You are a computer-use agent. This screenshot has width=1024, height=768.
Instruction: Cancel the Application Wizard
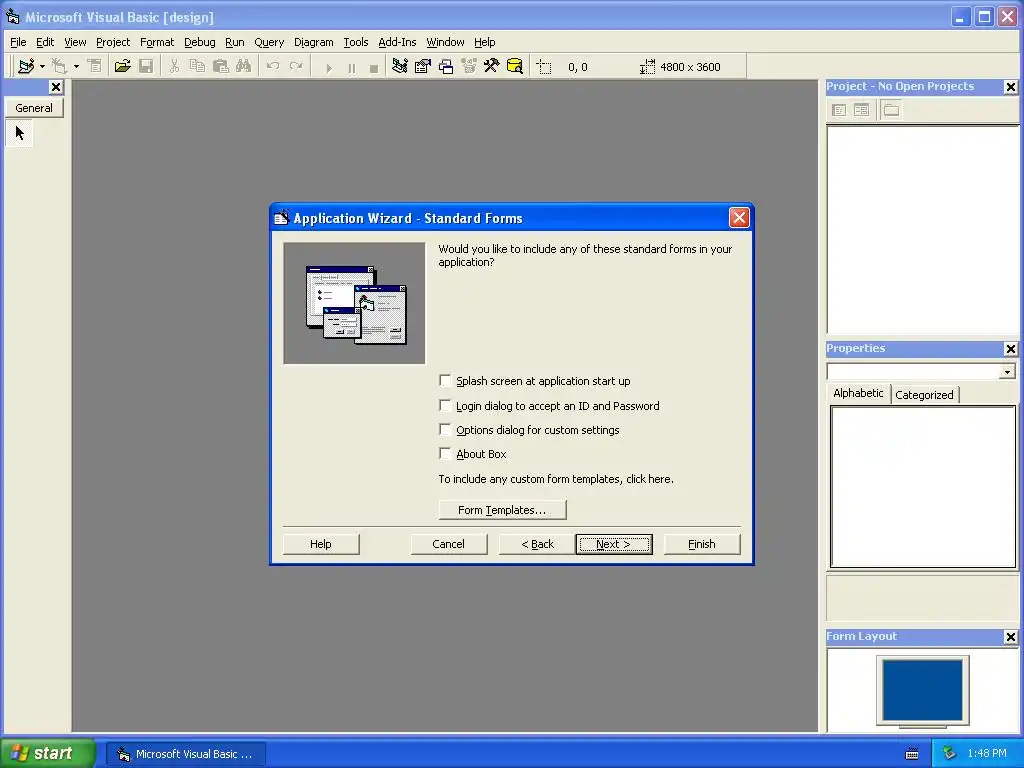click(x=449, y=544)
